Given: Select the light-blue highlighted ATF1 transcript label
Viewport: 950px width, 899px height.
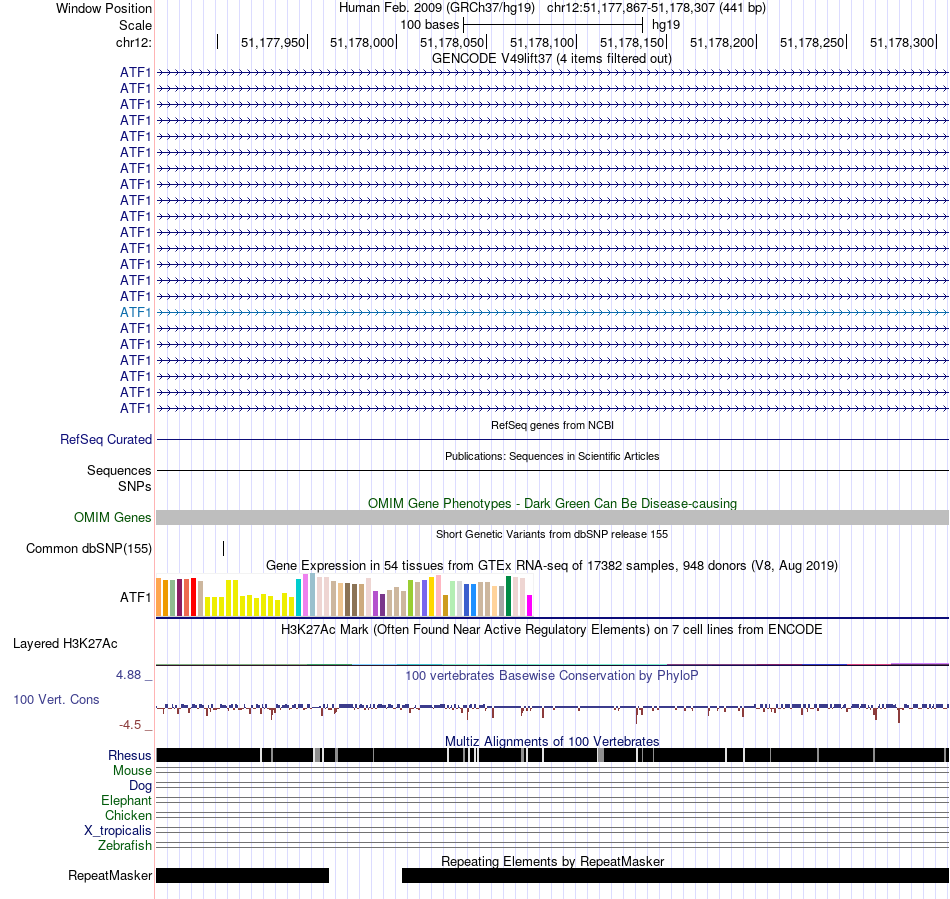Looking at the screenshot, I should point(135,313).
